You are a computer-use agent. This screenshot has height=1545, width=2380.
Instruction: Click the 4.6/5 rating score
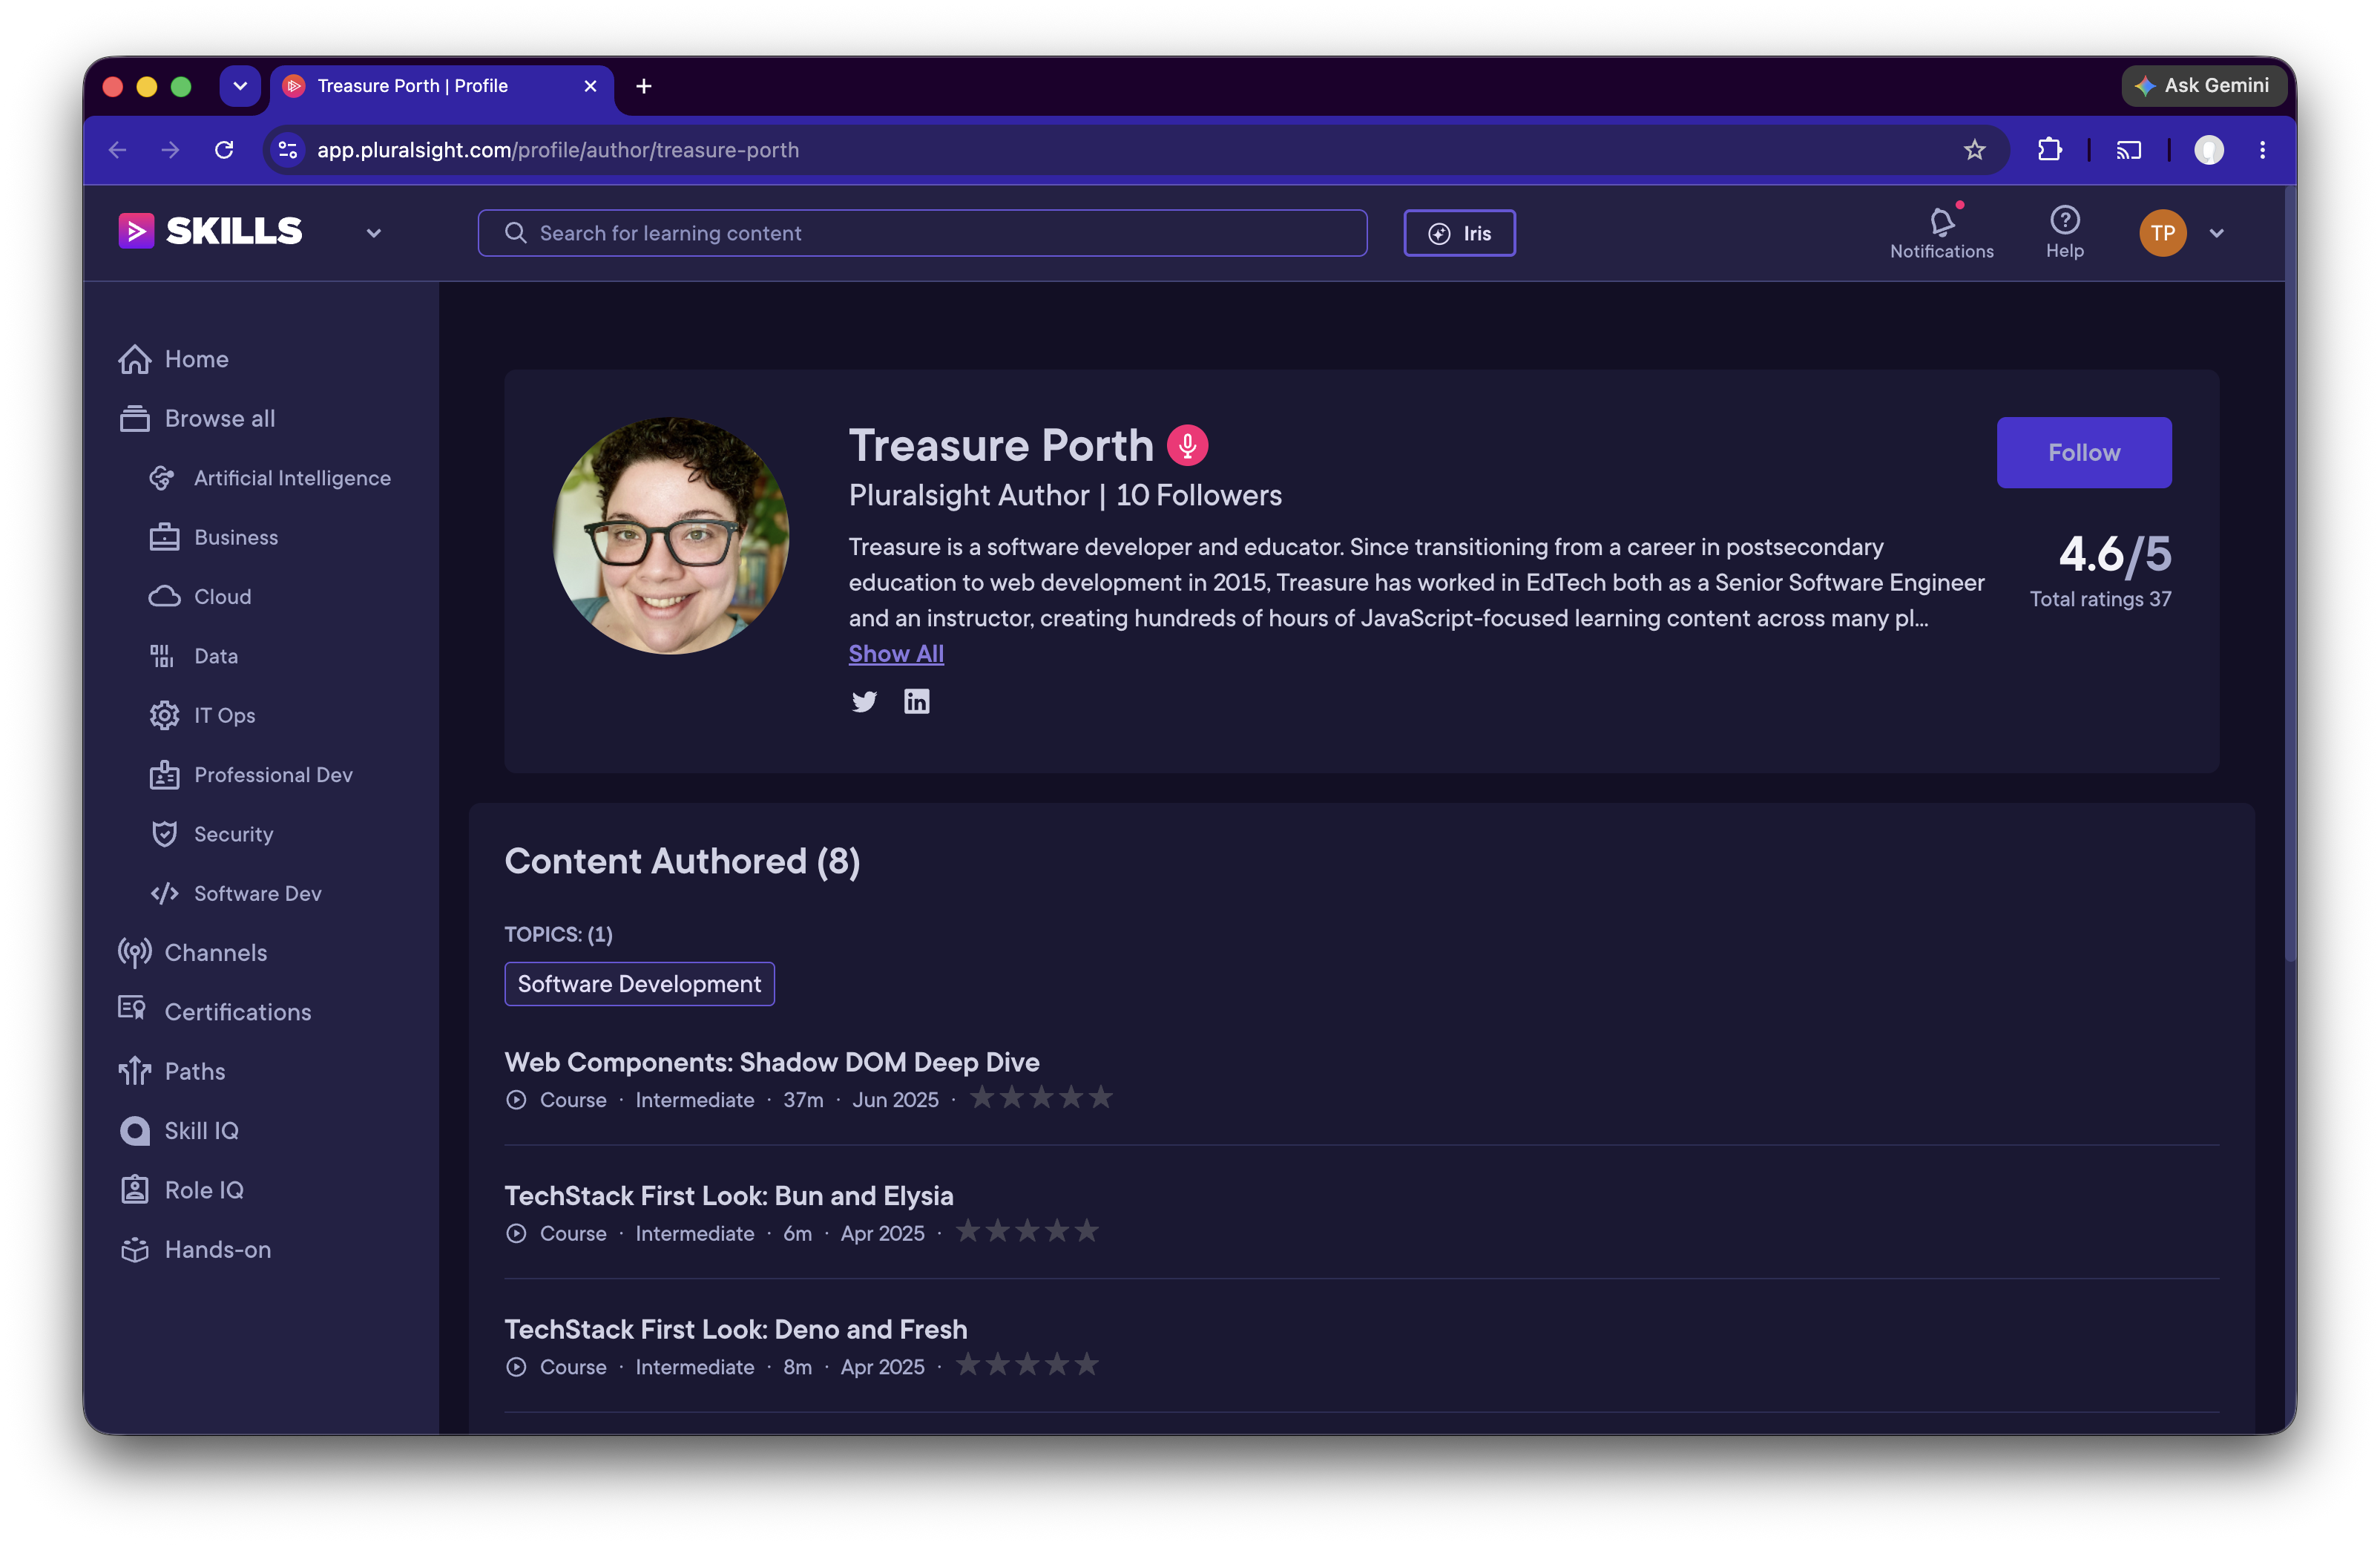point(2114,554)
